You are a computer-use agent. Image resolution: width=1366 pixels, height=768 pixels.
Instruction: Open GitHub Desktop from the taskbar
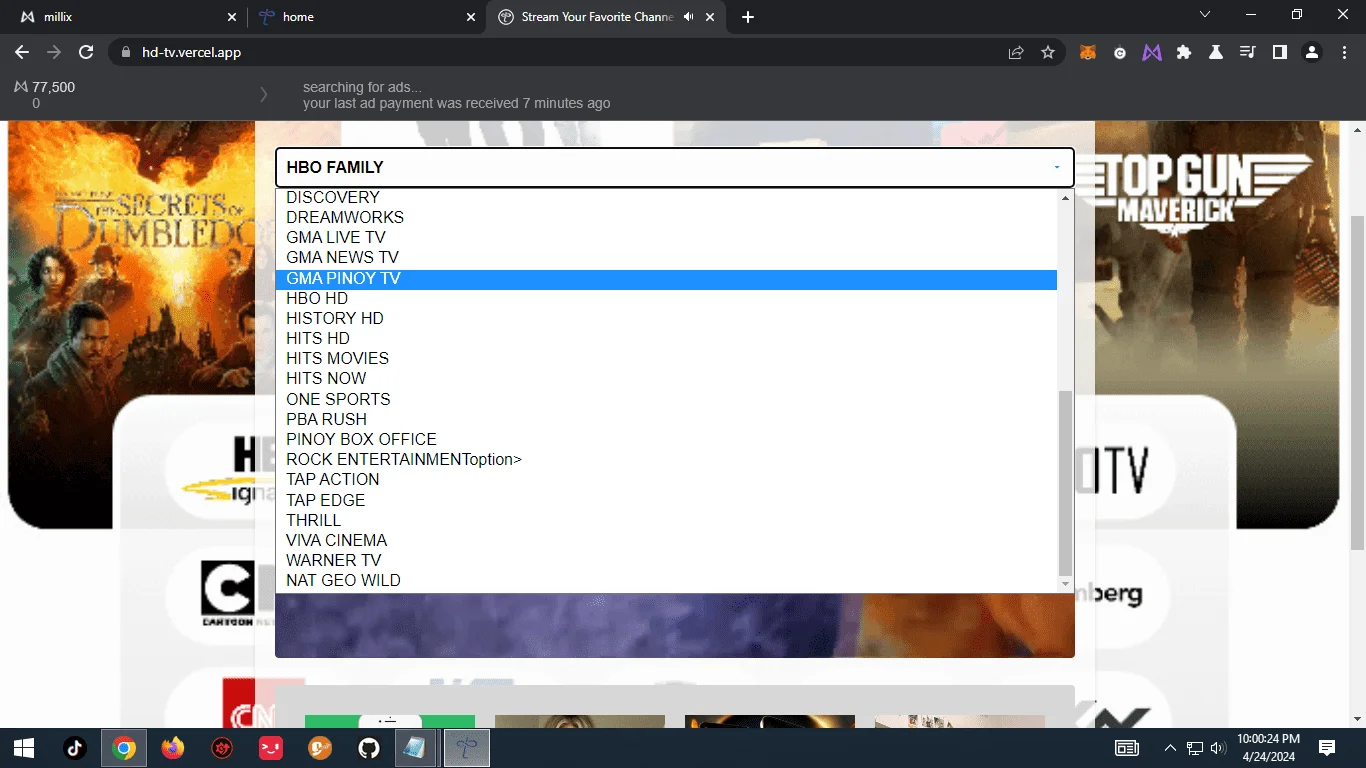click(x=369, y=748)
